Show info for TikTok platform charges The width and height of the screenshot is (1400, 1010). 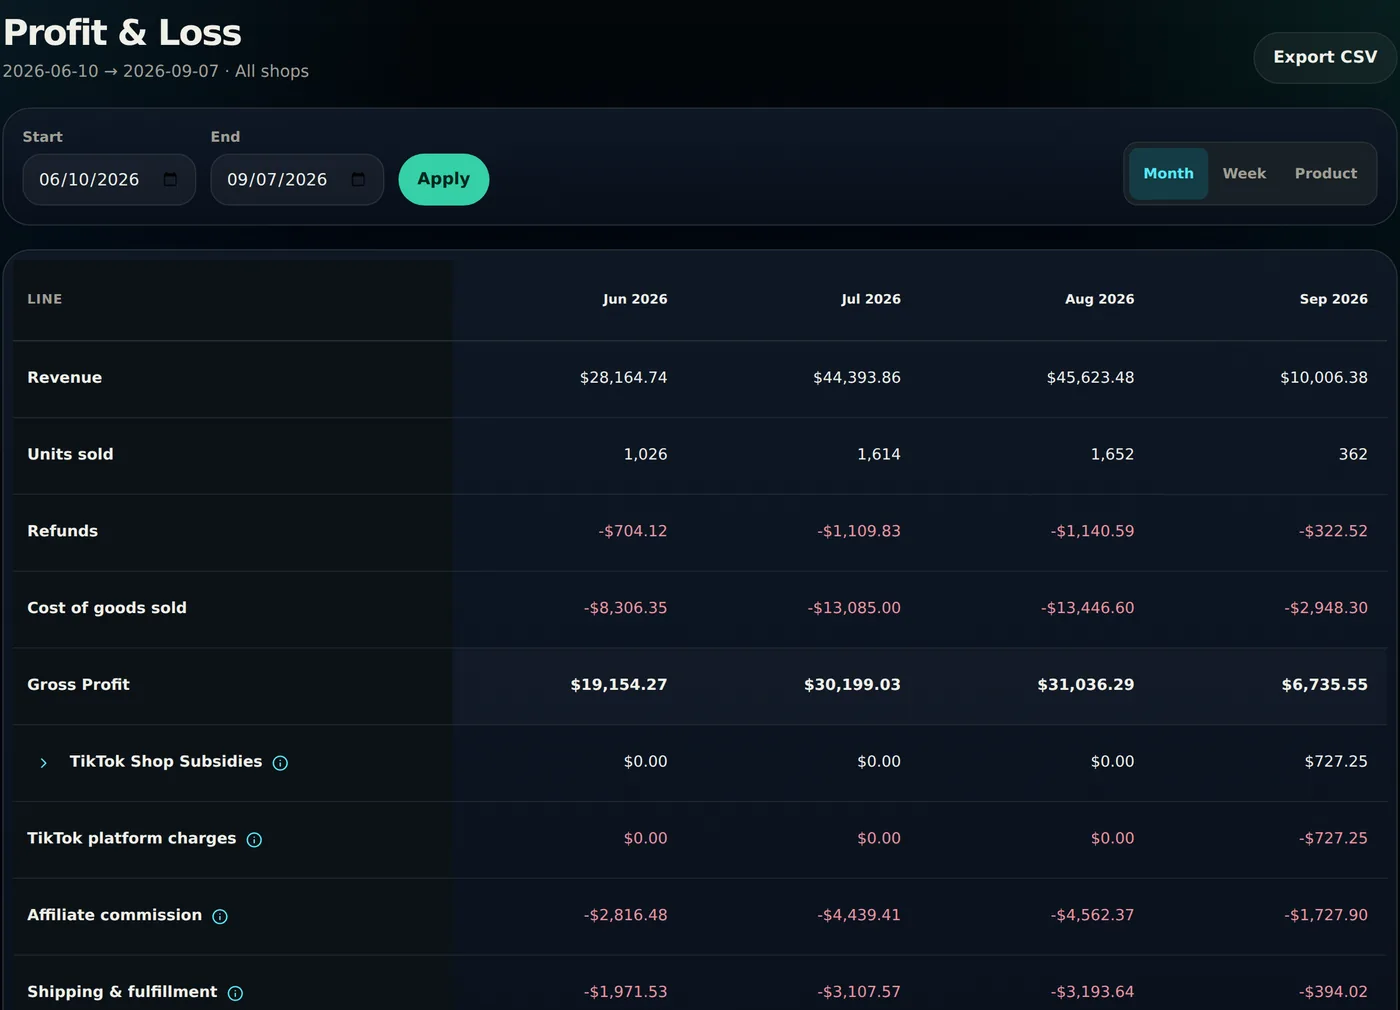tap(254, 840)
